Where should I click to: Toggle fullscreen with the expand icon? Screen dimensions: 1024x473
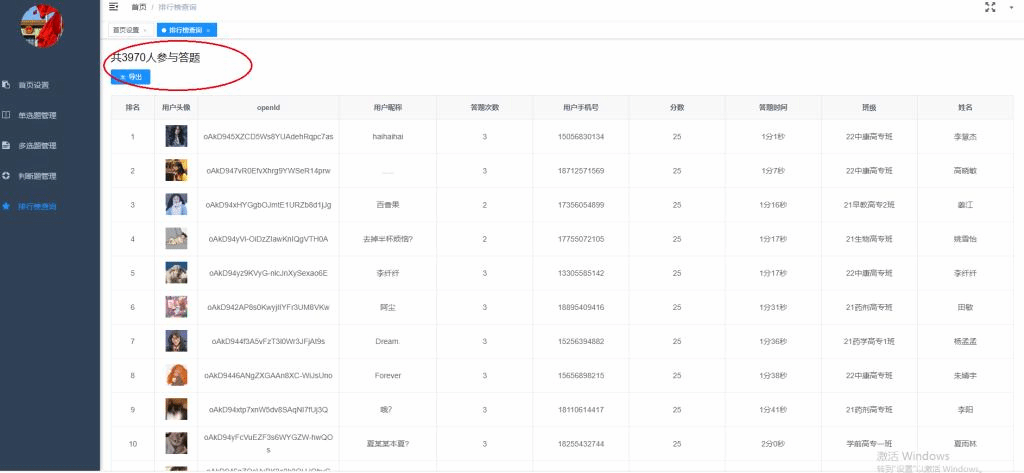990,7
